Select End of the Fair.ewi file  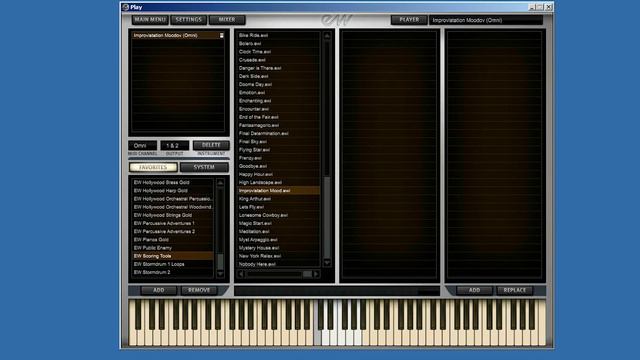click(279, 117)
